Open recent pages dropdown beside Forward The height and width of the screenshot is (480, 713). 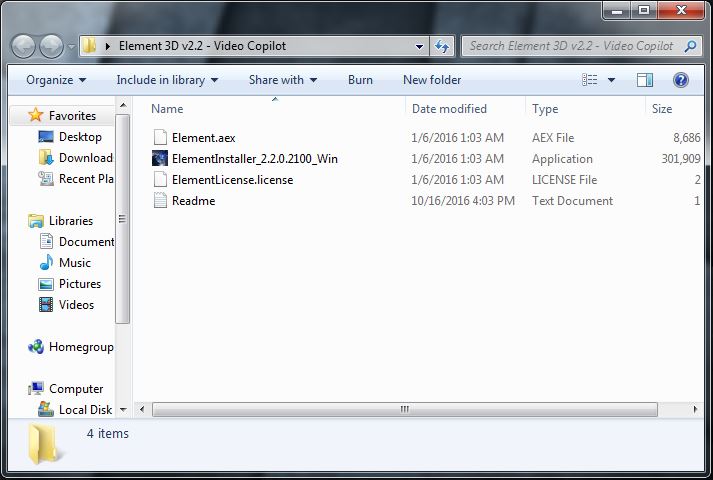[71, 46]
